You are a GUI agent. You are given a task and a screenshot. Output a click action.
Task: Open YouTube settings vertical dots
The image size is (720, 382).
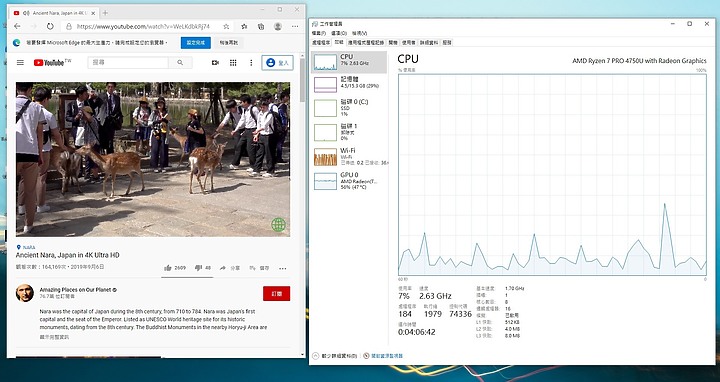[251, 62]
